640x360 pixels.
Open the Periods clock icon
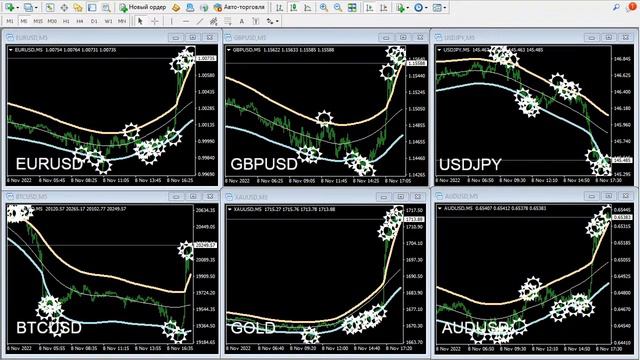(418, 7)
